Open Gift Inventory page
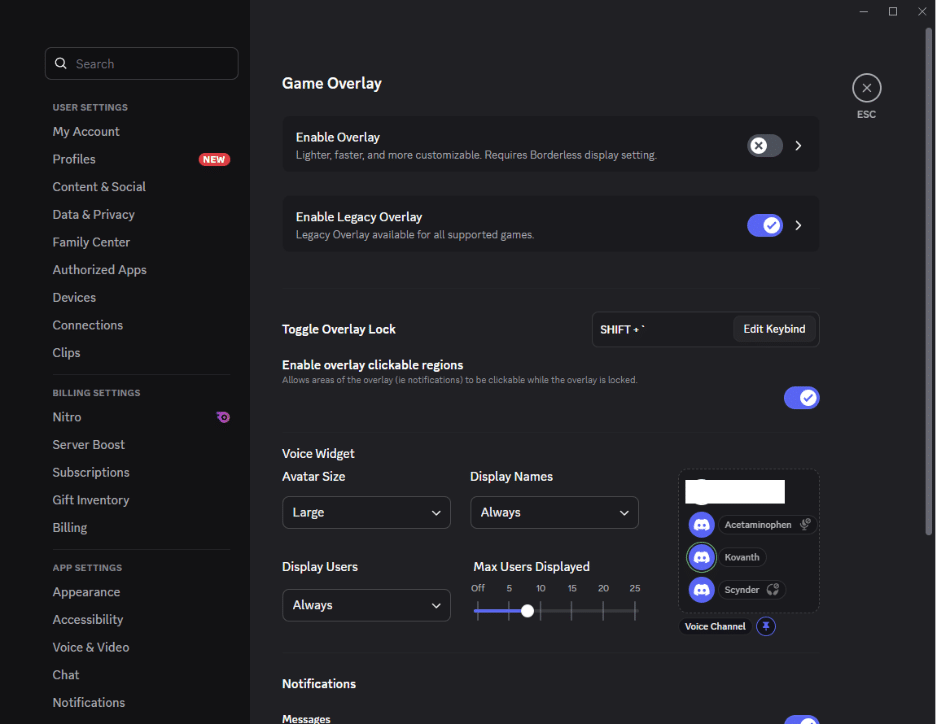Screen dimensions: 936x724 91,500
